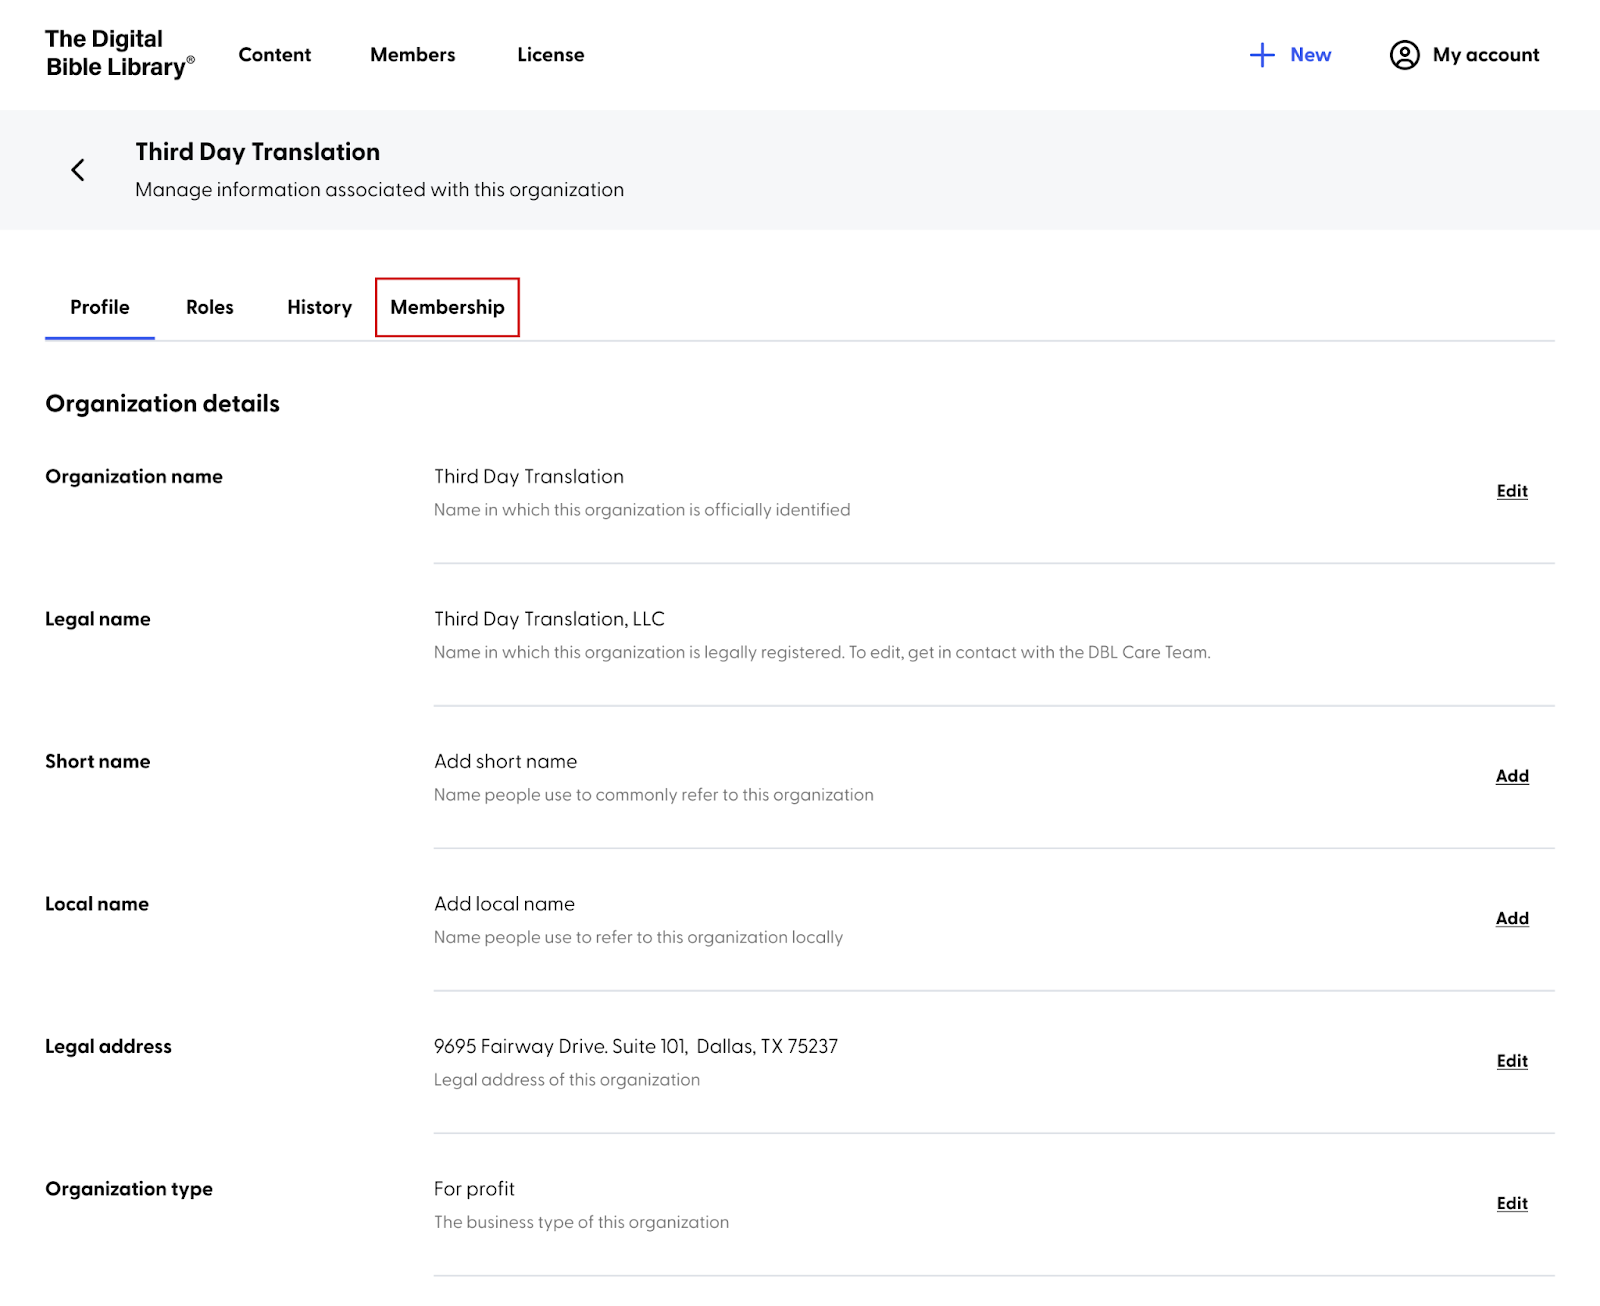Click the 'Legal address' row label
Screen dimensions: 1600x1306
click(x=108, y=1046)
